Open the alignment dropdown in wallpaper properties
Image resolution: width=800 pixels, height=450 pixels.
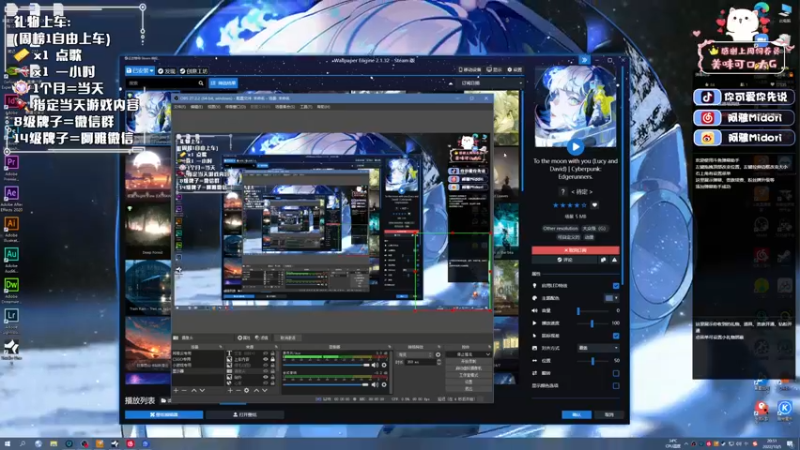point(598,348)
